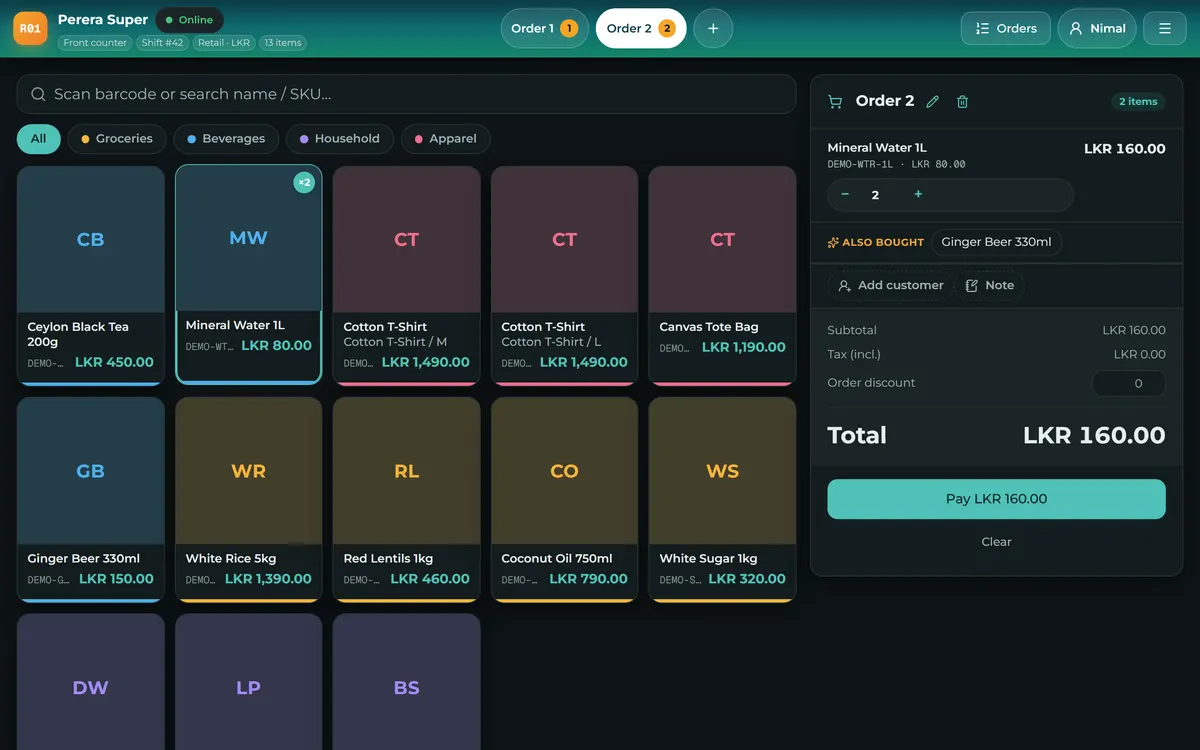Screen dimensions: 1200x750
Task: Click the sparkle icon beside Also Bought
Action: [833, 242]
